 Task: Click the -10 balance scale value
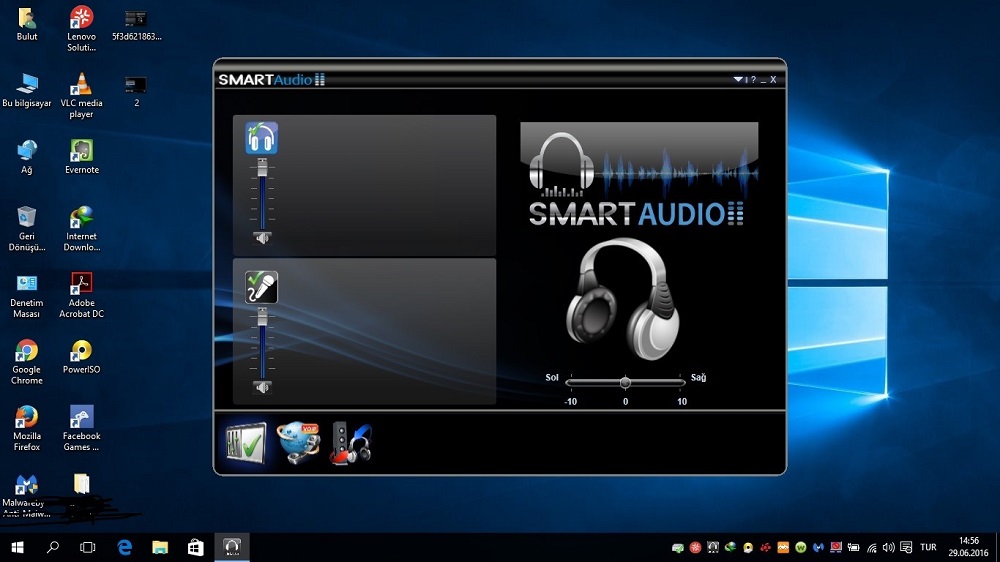[571, 402]
